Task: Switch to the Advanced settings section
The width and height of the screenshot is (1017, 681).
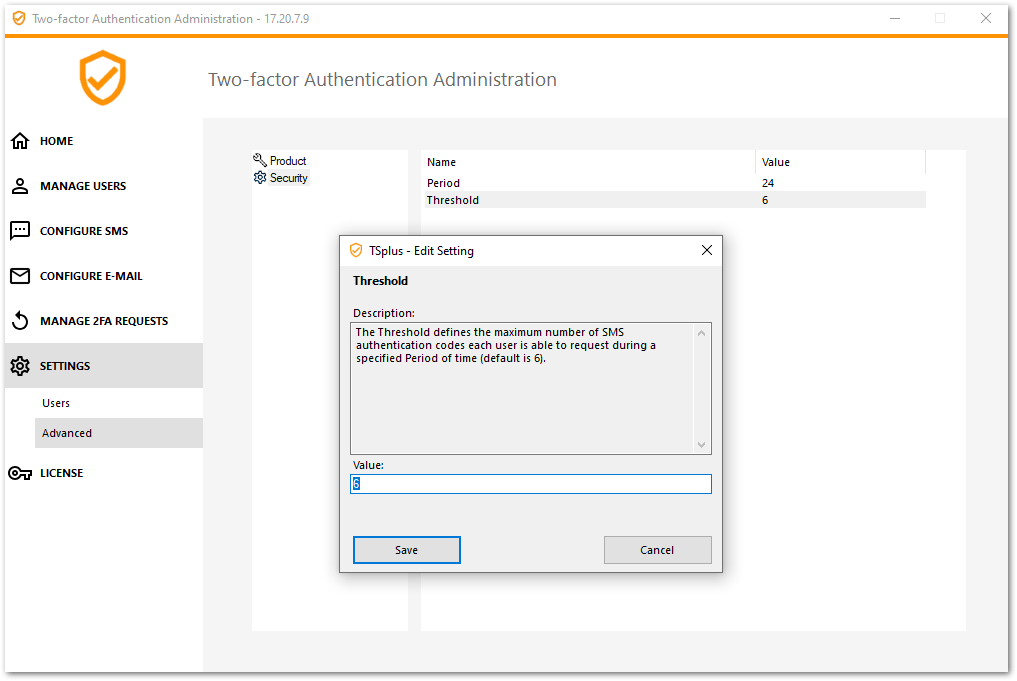Action: 67,433
